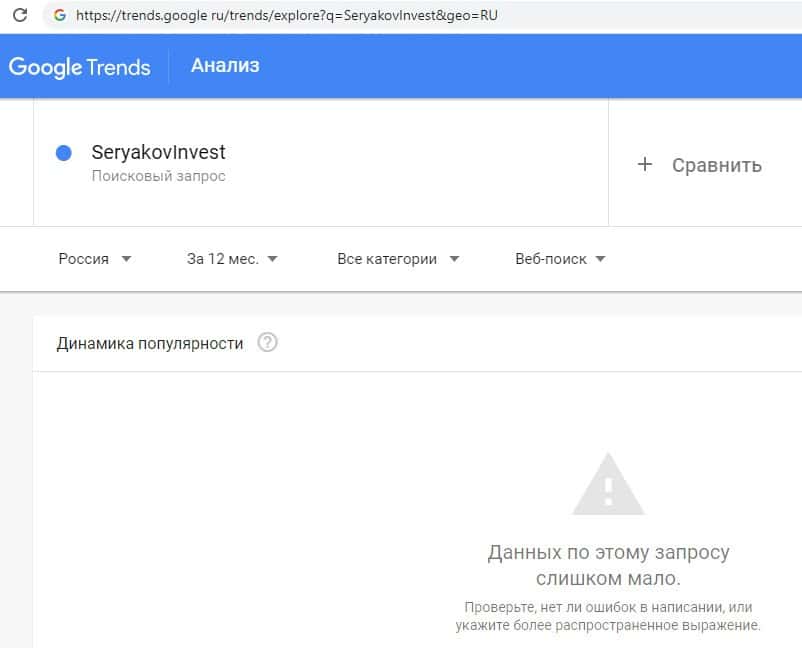Click the arrow next to Веб-поиск
Image resolution: width=802 pixels, height=648 pixels.
(x=600, y=259)
